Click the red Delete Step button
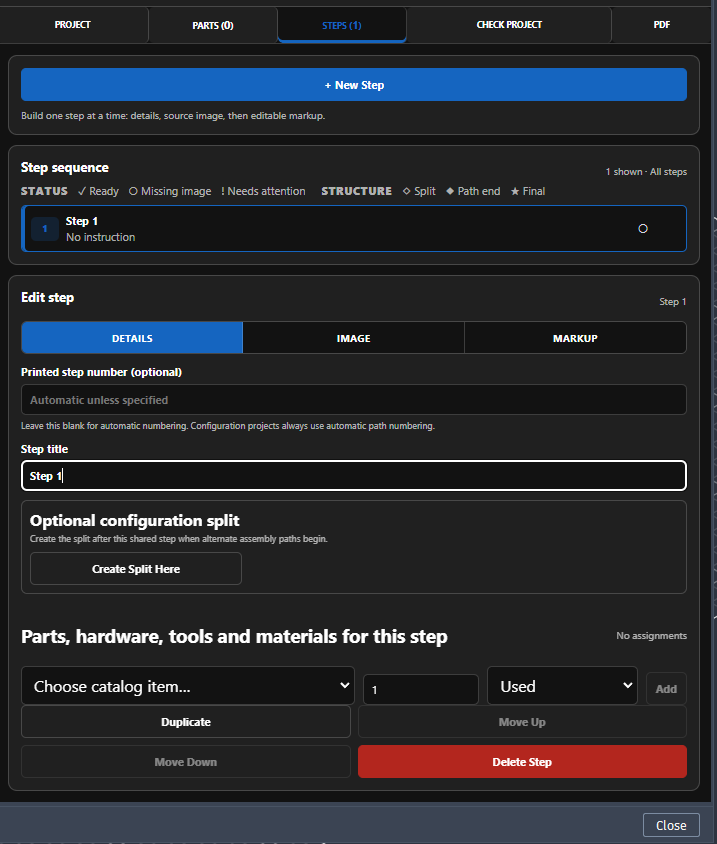This screenshot has width=717, height=844. (x=522, y=762)
